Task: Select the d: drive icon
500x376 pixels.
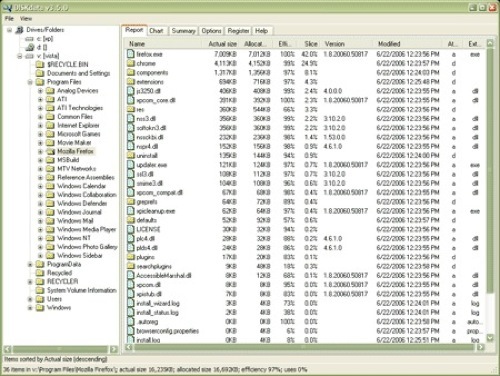Action: point(30,47)
